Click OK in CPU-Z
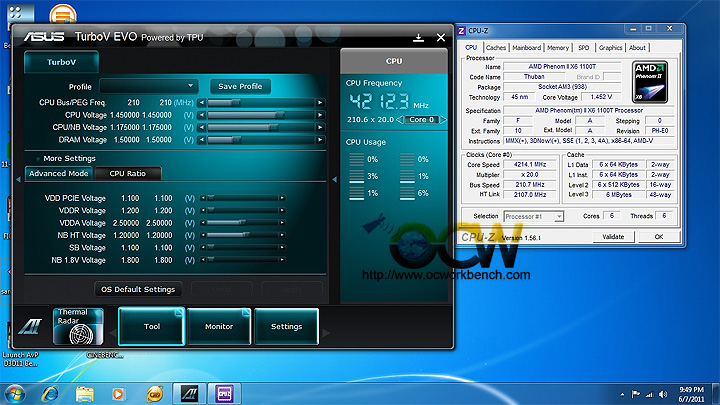 [x=658, y=237]
